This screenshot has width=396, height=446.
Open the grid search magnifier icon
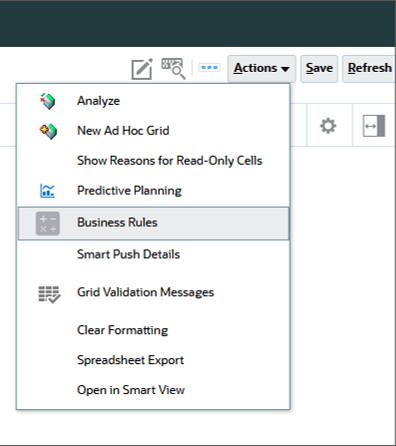click(173, 69)
